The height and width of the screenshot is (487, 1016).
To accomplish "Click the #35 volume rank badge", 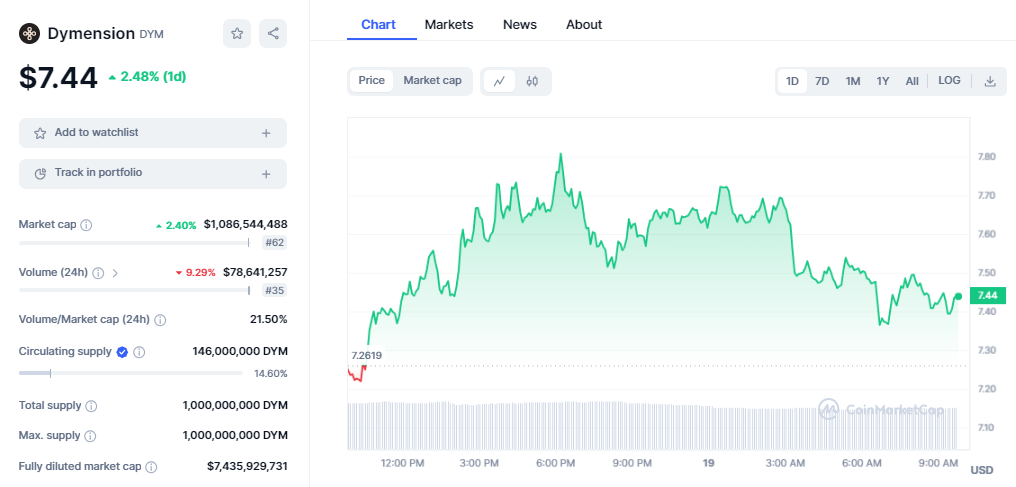I will point(275,290).
